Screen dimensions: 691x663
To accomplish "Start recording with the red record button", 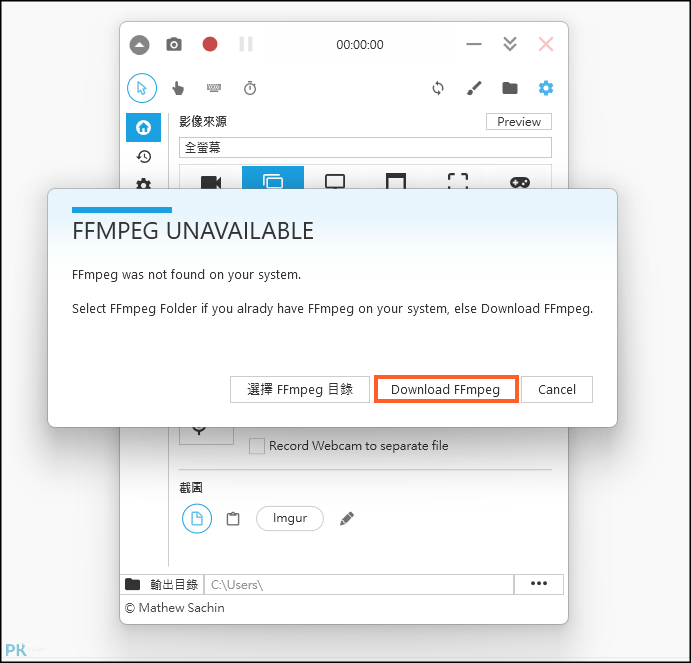I will click(x=210, y=45).
